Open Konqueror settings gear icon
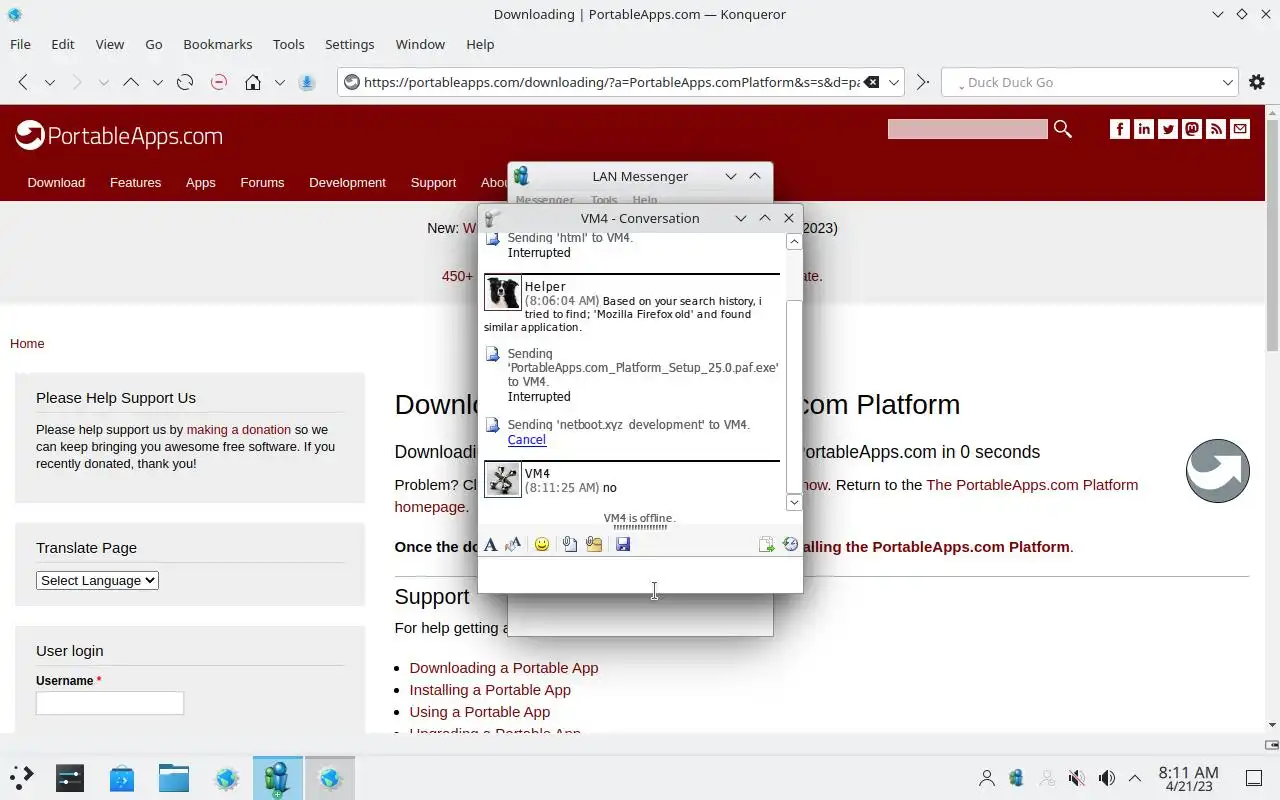Viewport: 1280px width, 800px height. point(1257,82)
